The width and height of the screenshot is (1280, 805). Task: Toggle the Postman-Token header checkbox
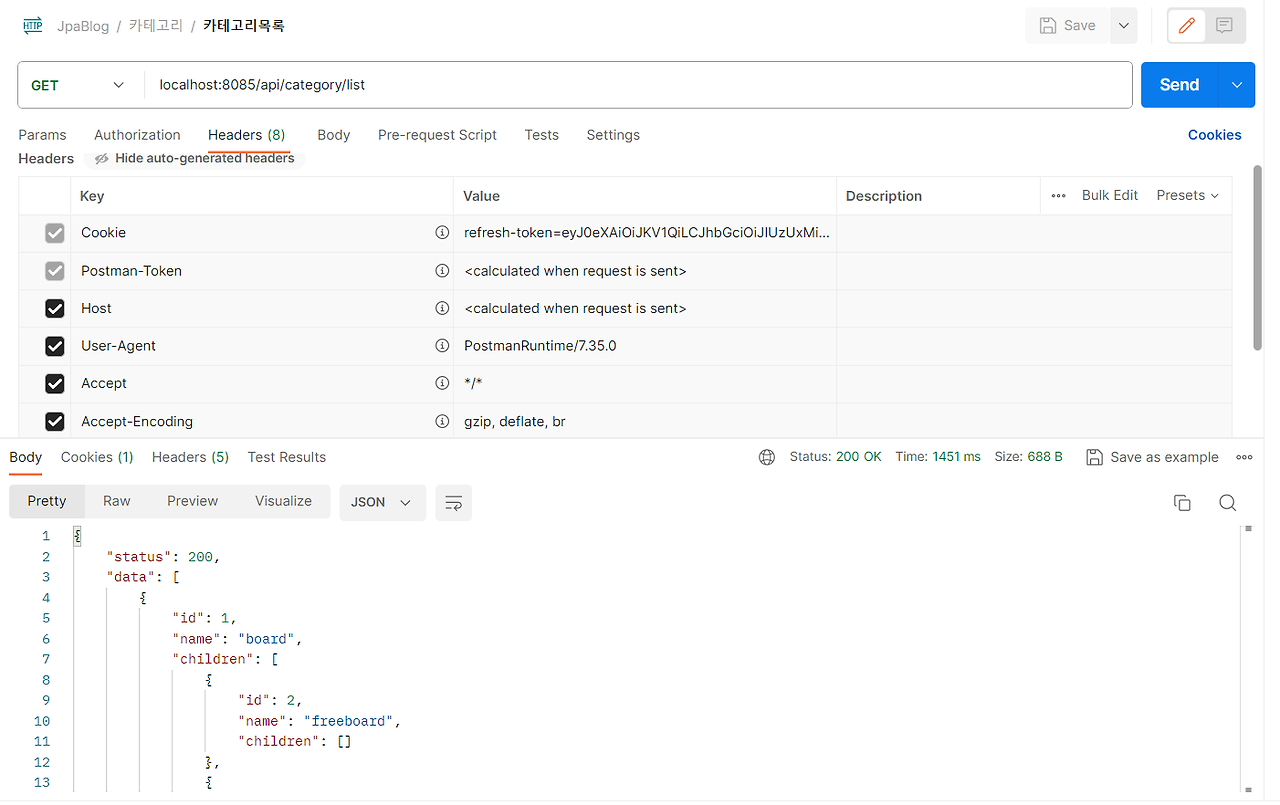click(x=55, y=271)
